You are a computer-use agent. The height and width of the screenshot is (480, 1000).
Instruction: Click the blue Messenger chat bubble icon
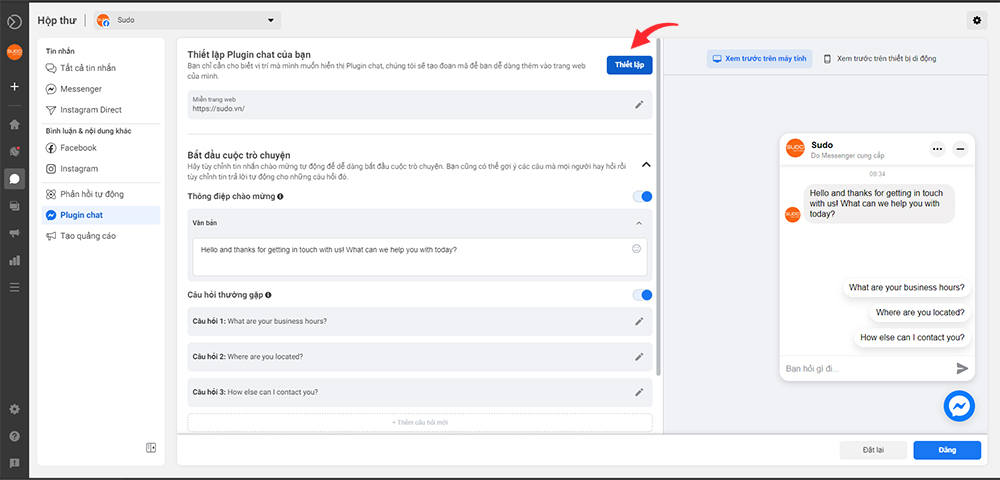[x=959, y=405]
